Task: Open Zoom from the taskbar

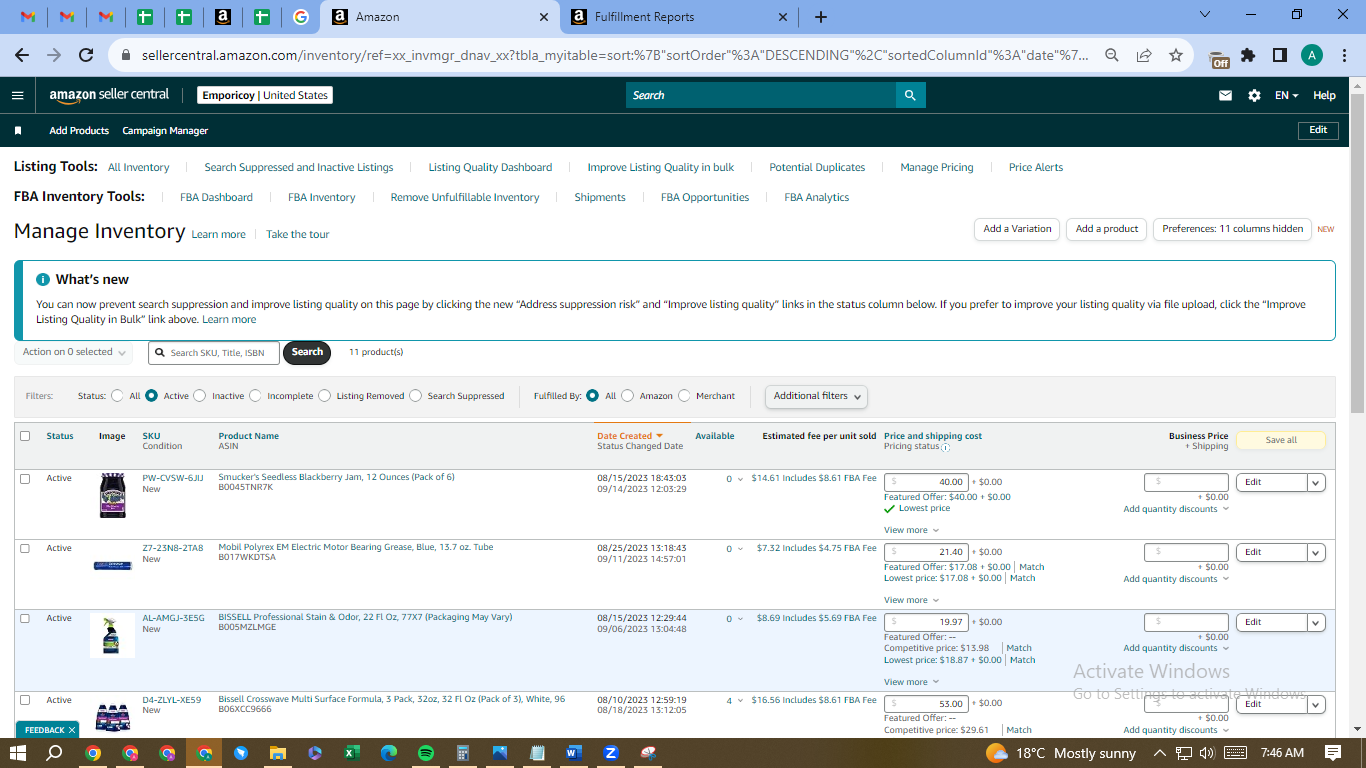Action: [x=611, y=753]
